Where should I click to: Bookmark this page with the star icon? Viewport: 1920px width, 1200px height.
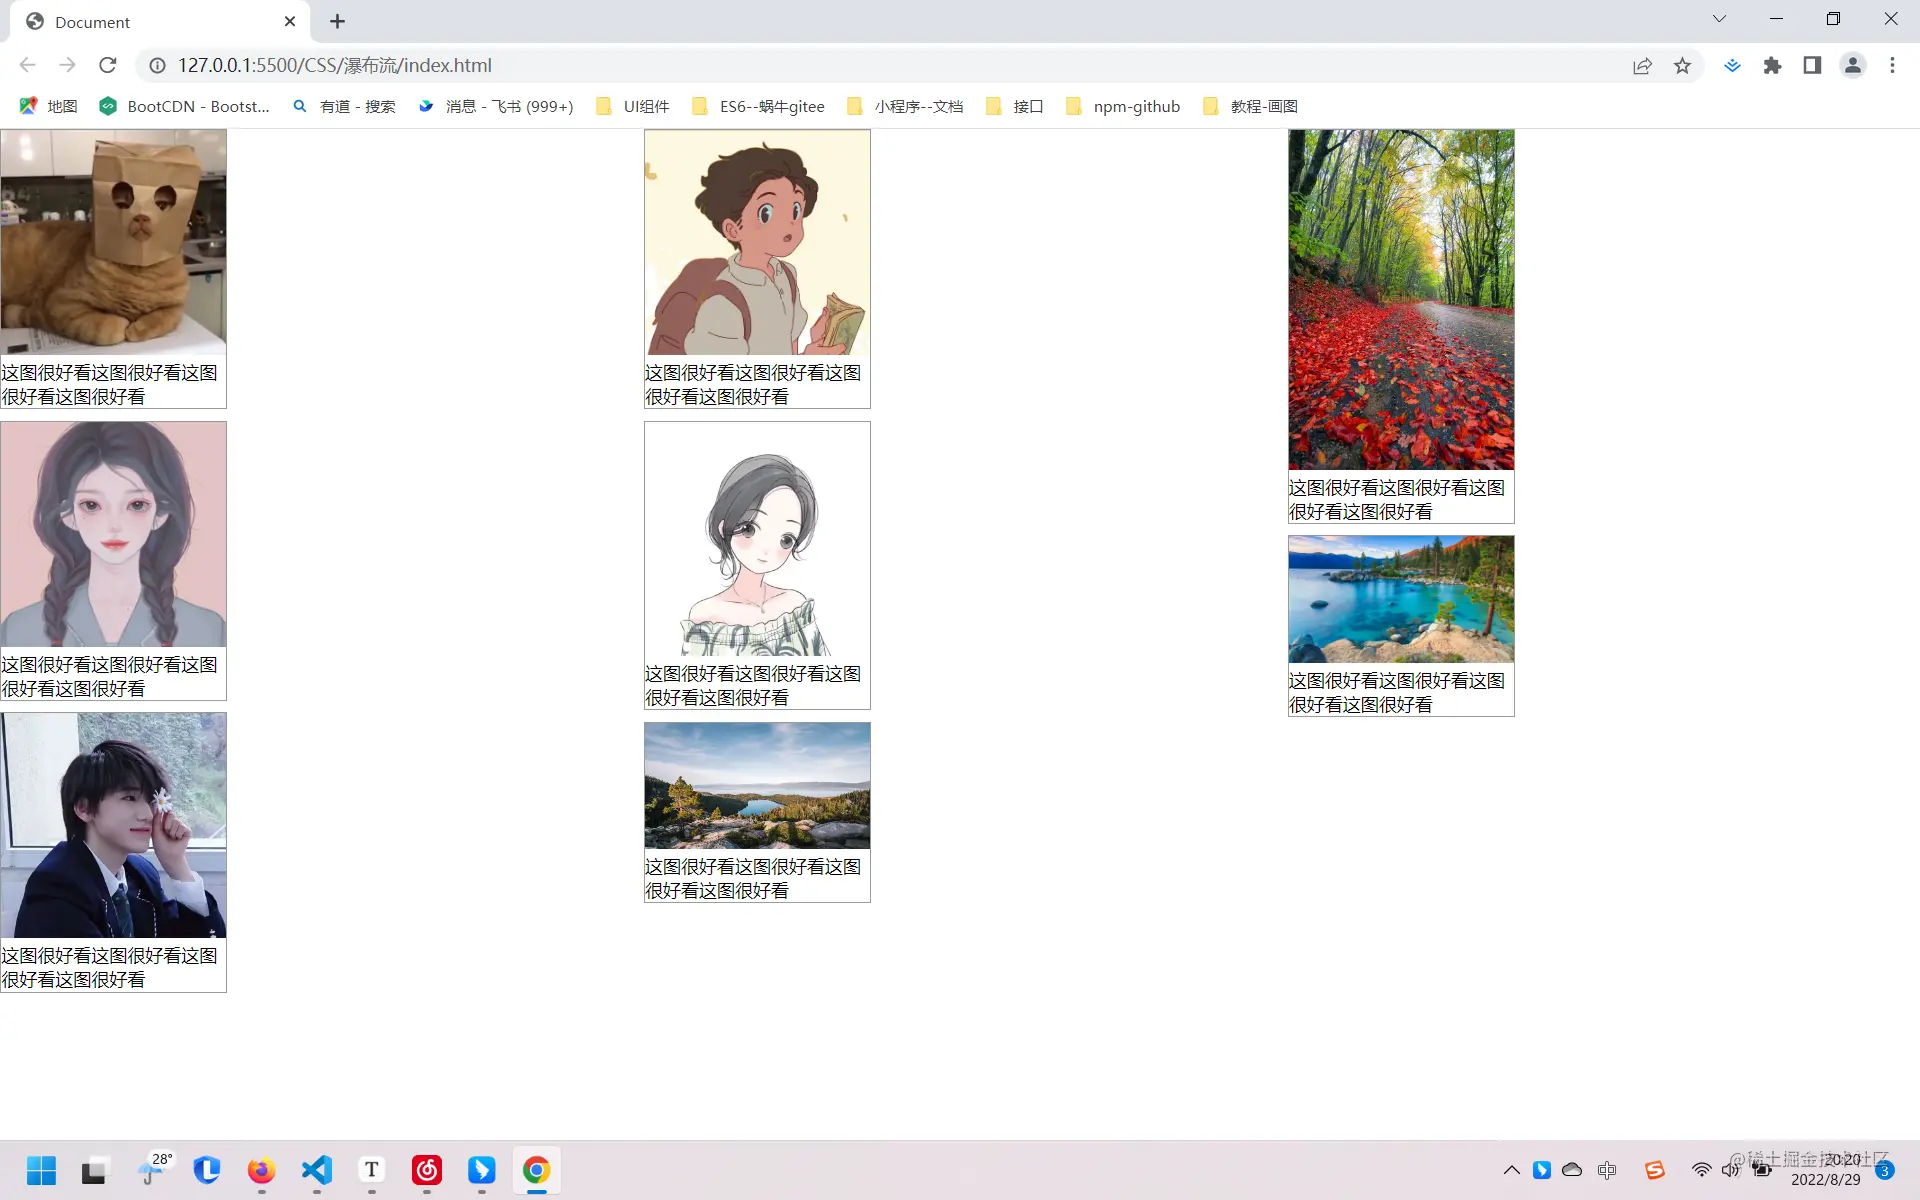(x=1682, y=65)
